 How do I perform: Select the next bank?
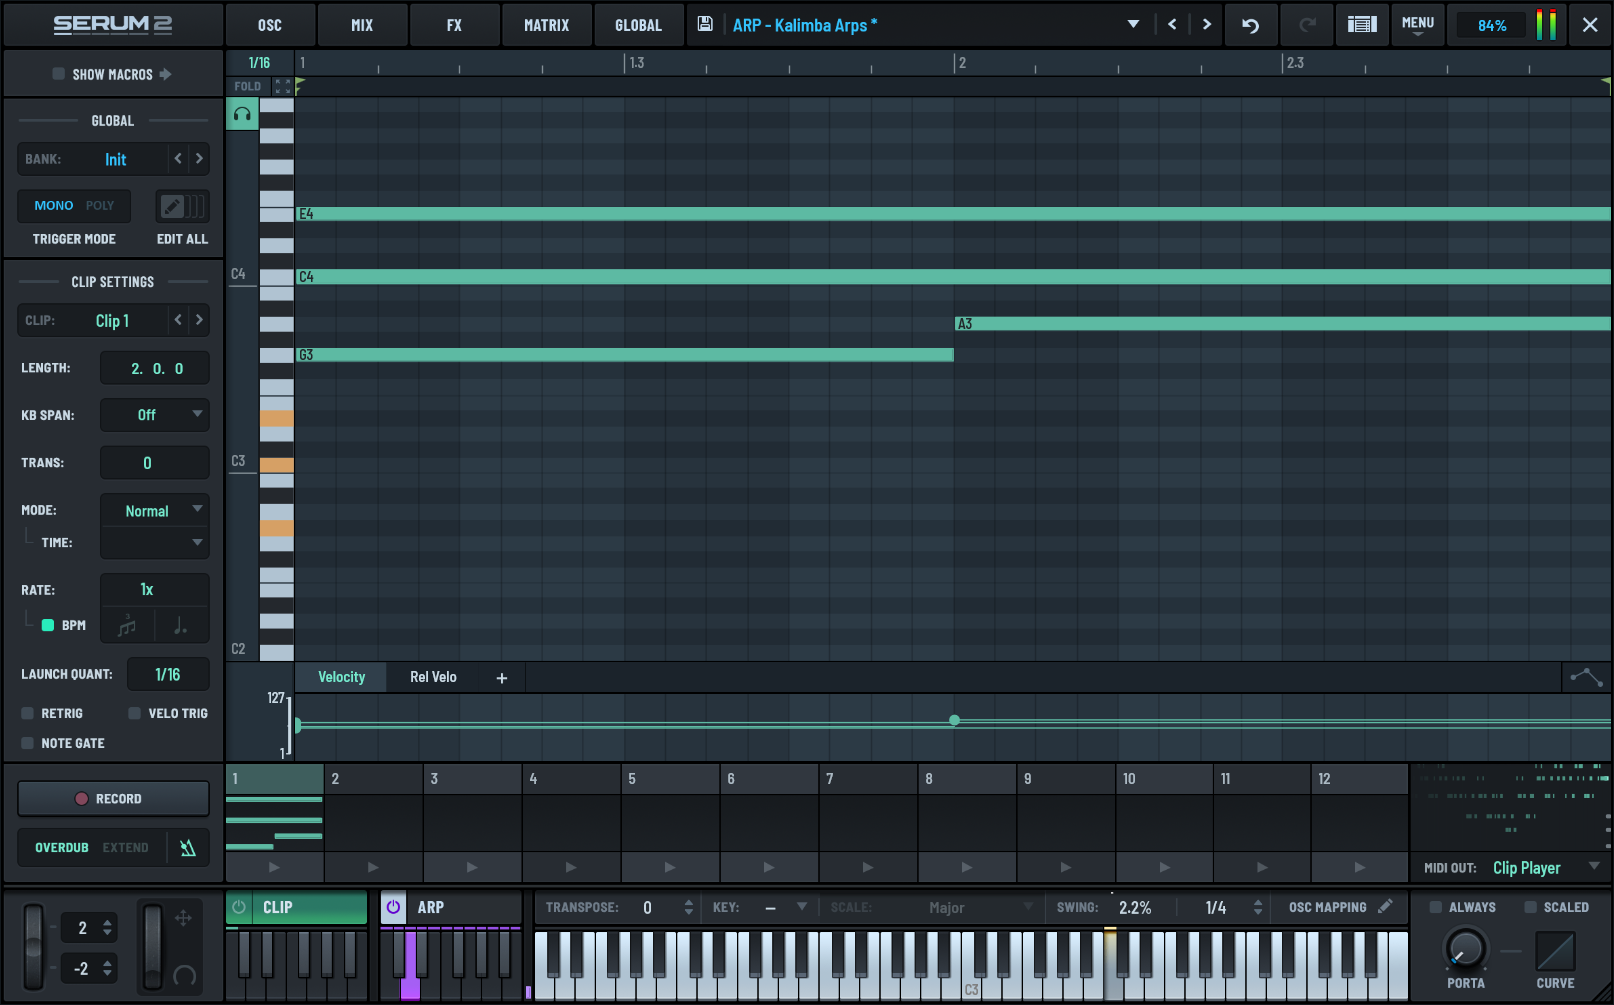click(199, 159)
